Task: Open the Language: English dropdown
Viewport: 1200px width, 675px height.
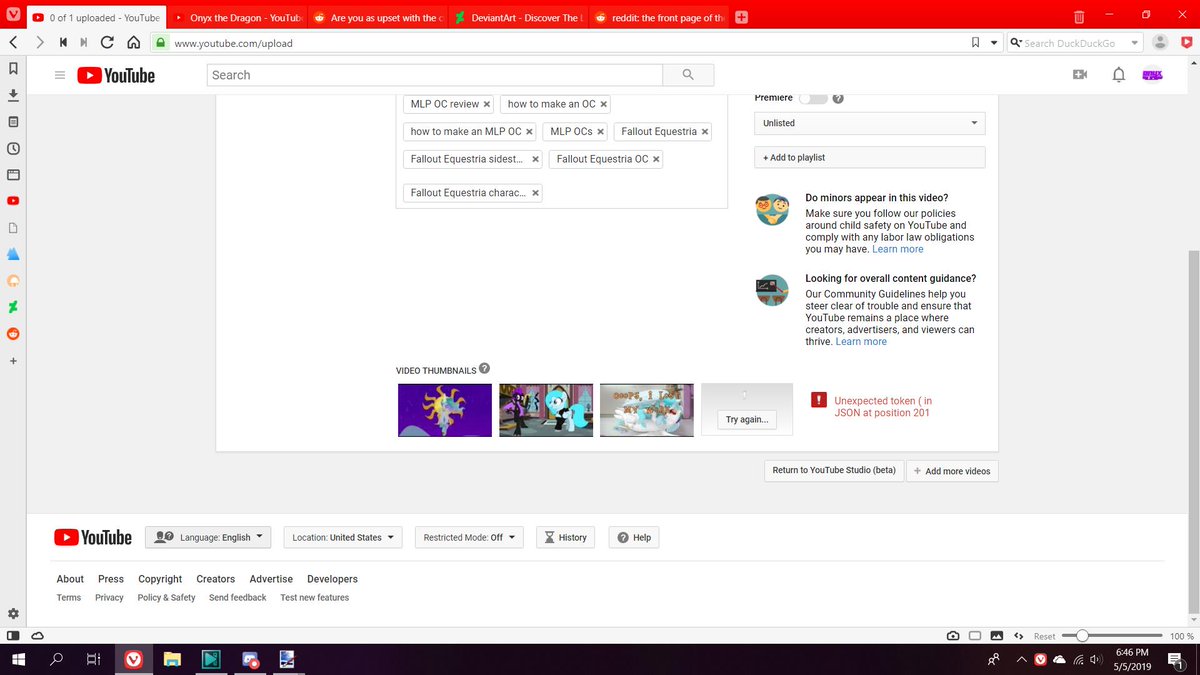Action: [x=208, y=537]
